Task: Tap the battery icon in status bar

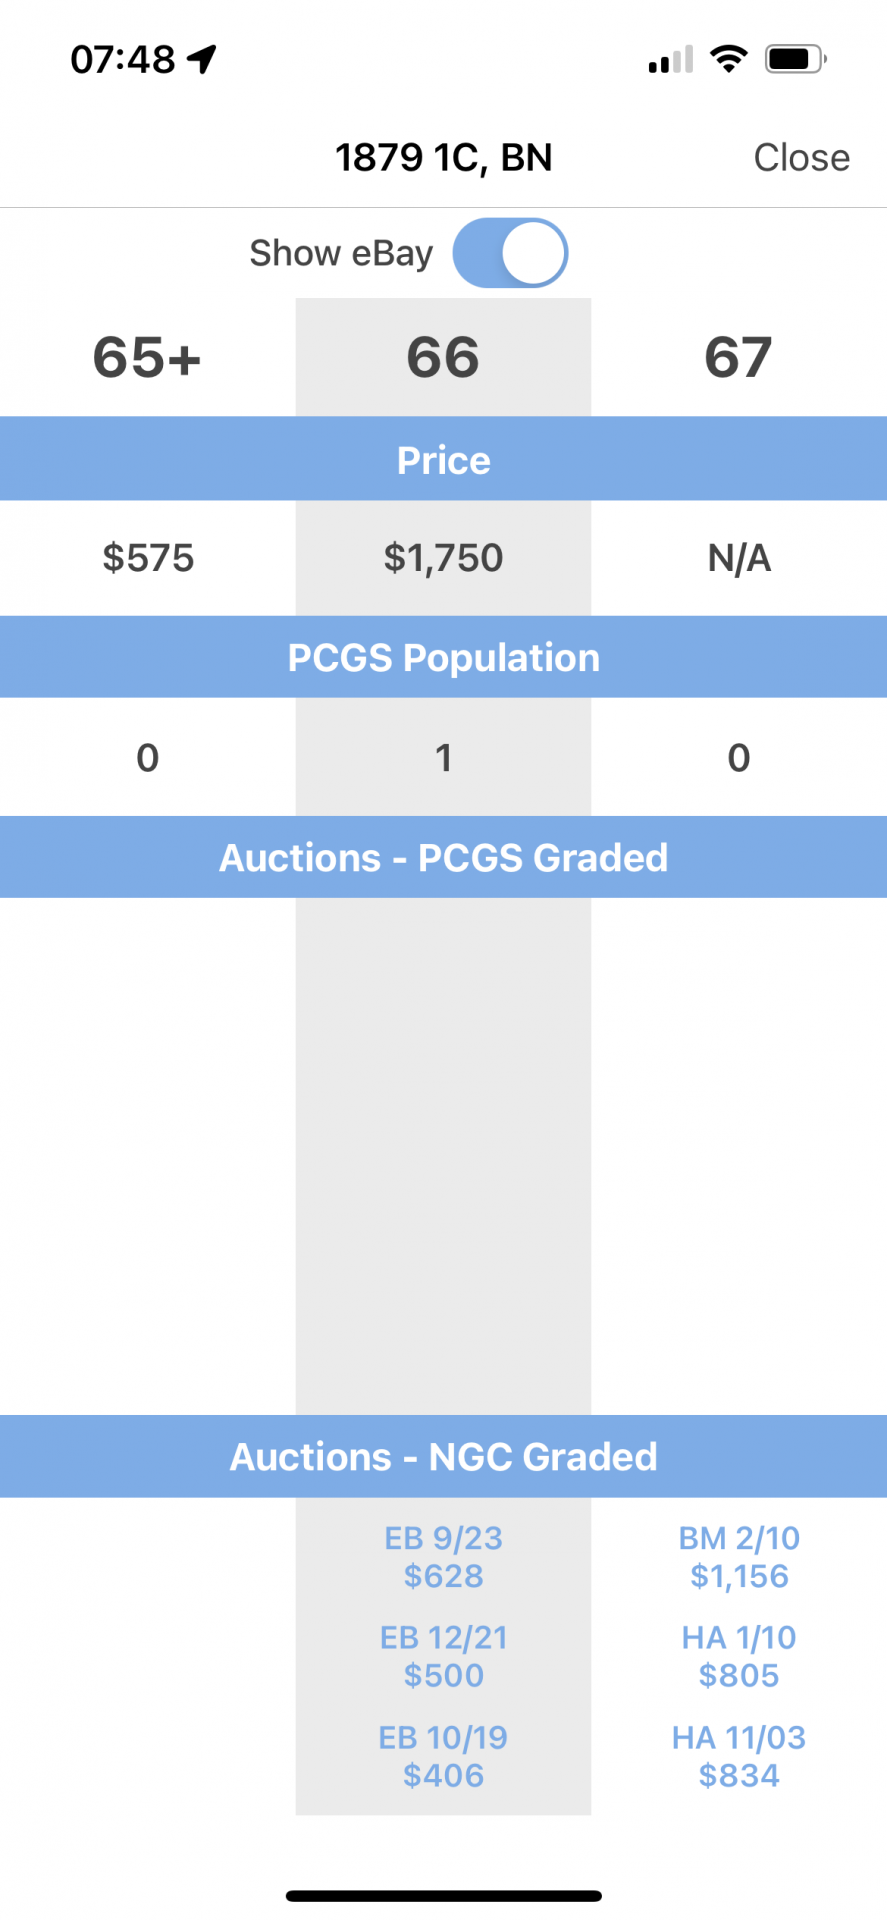Action: click(x=796, y=59)
